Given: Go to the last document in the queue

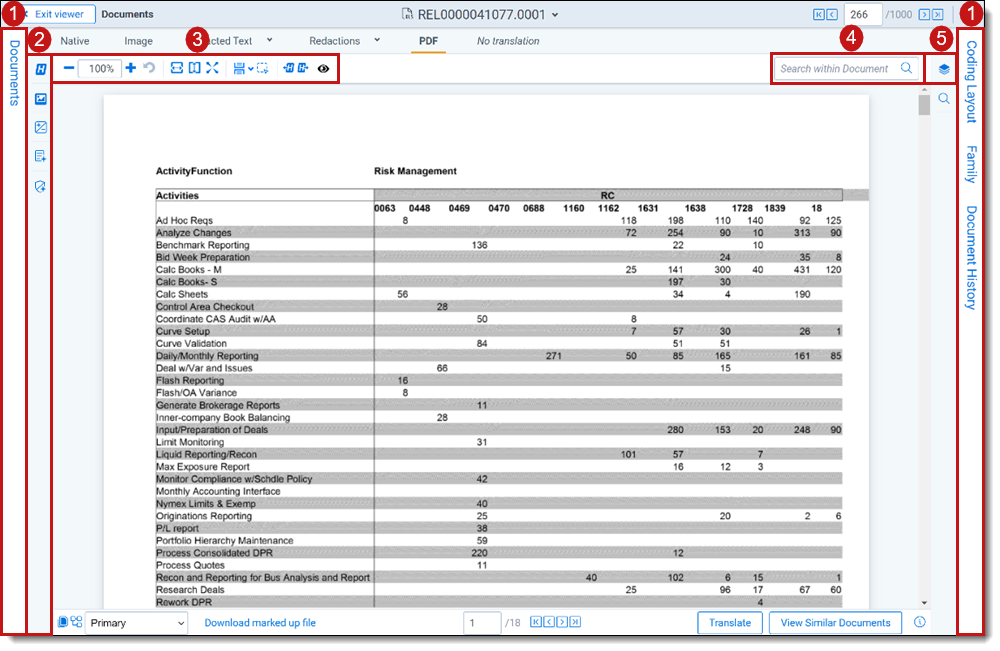Looking at the screenshot, I should (938, 15).
